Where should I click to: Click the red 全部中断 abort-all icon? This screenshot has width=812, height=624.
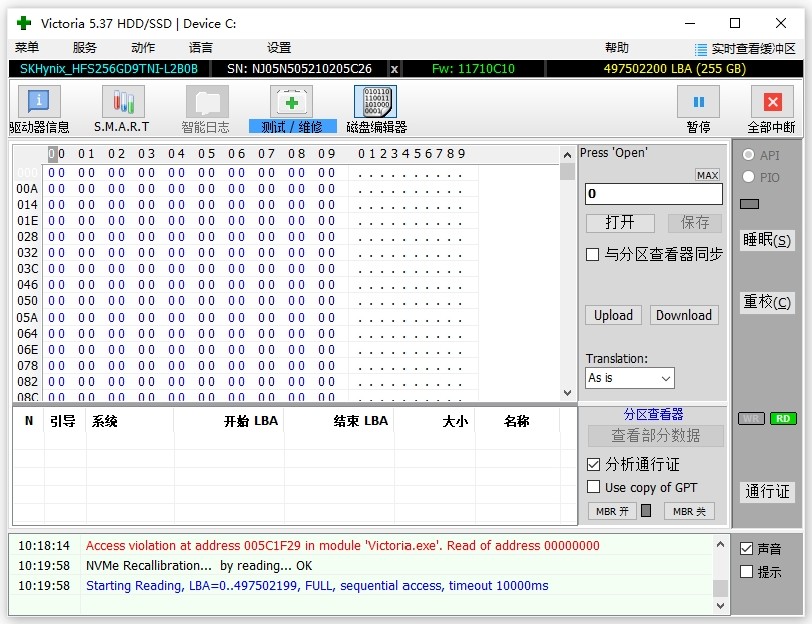pyautogui.click(x=771, y=102)
